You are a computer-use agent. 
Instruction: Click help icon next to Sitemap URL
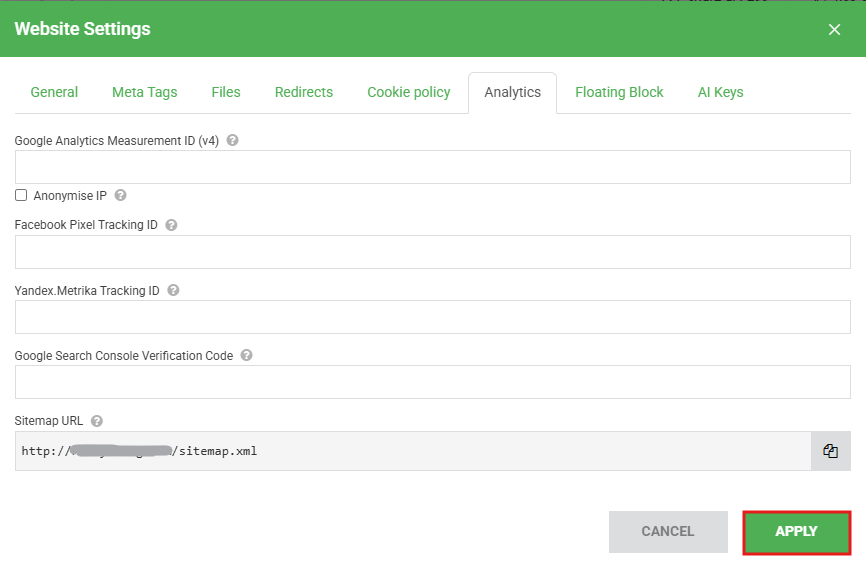(x=97, y=421)
